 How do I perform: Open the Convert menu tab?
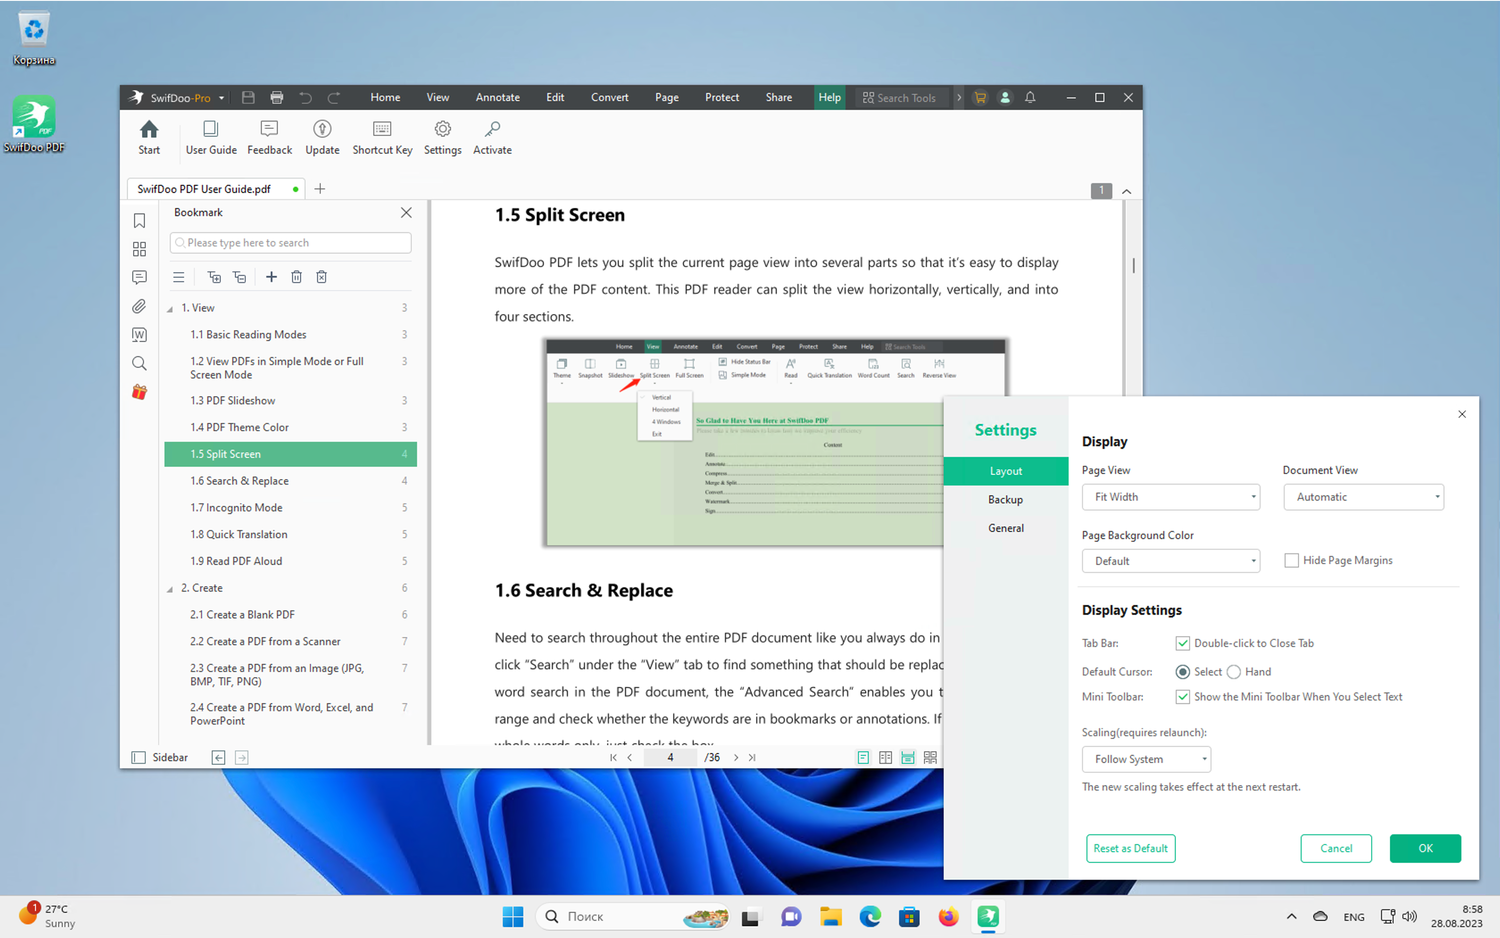coord(610,97)
